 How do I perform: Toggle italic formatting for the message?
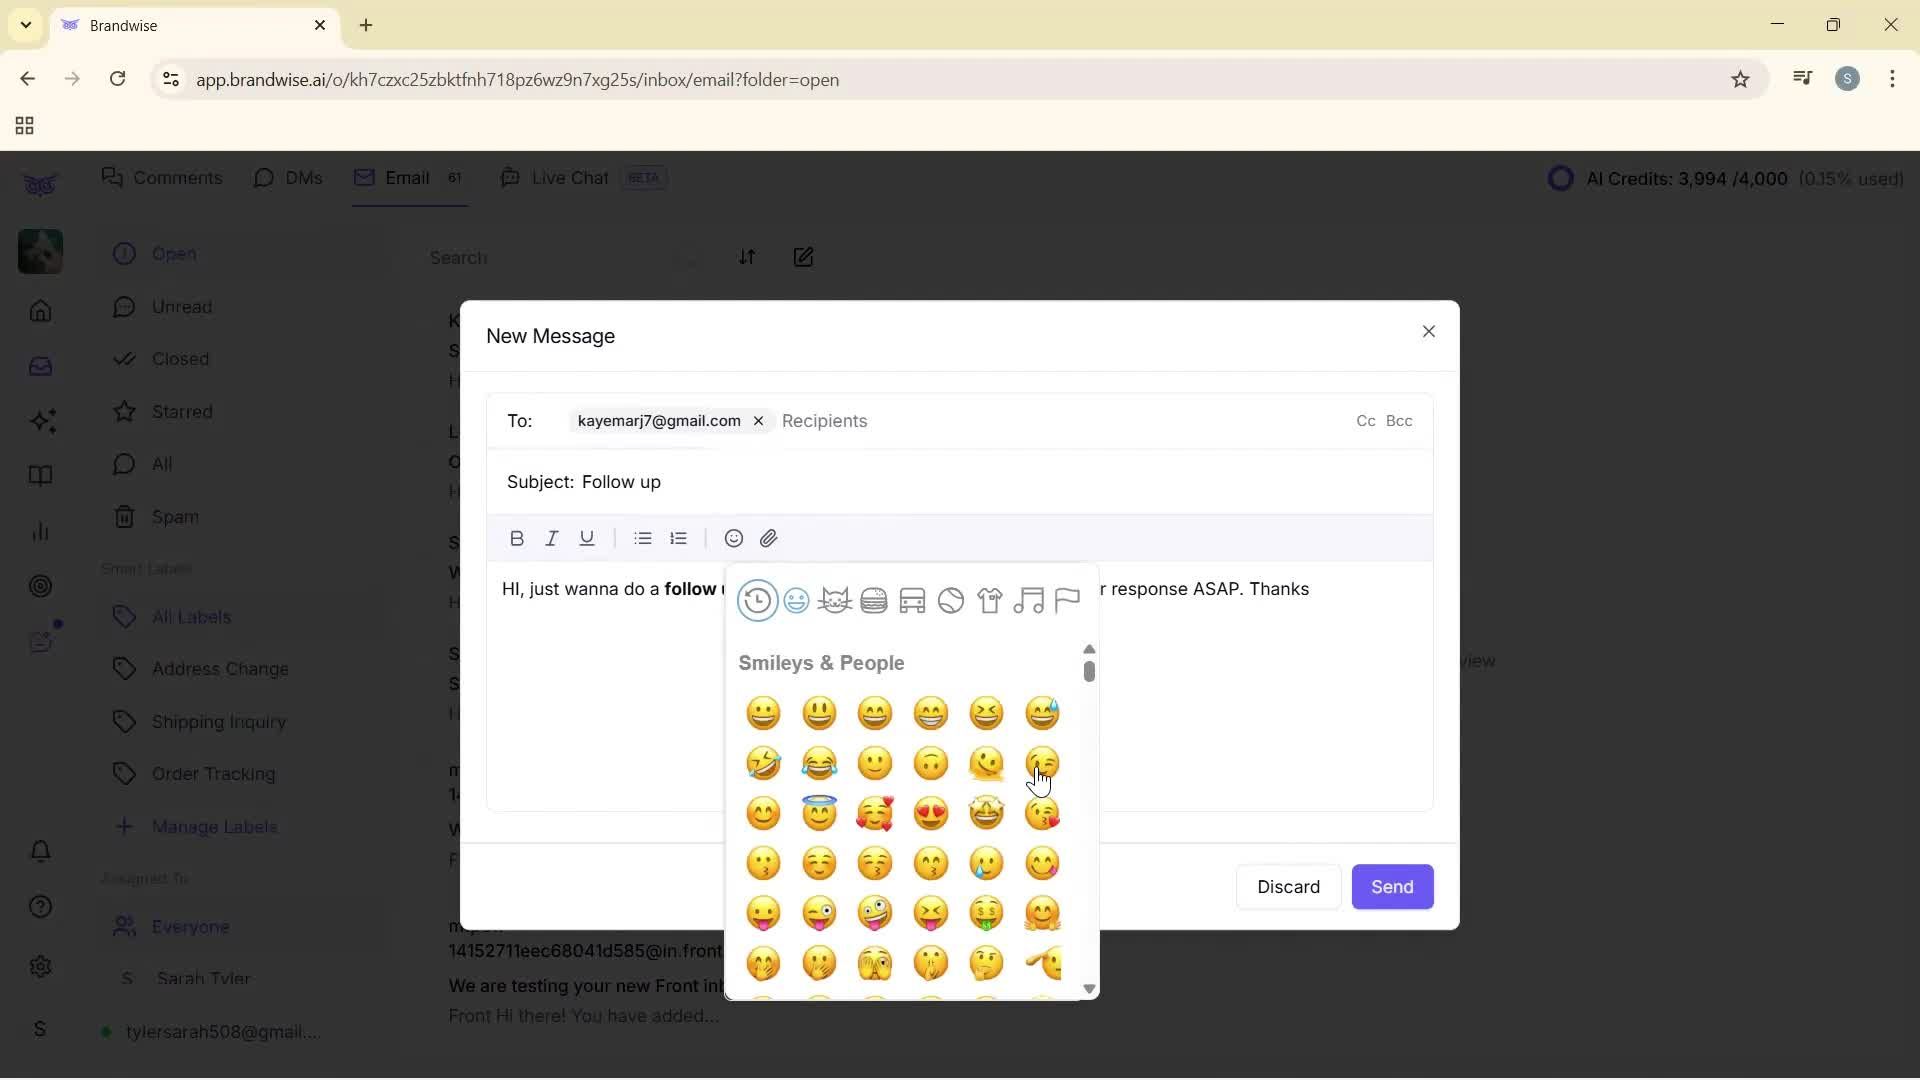(x=551, y=538)
